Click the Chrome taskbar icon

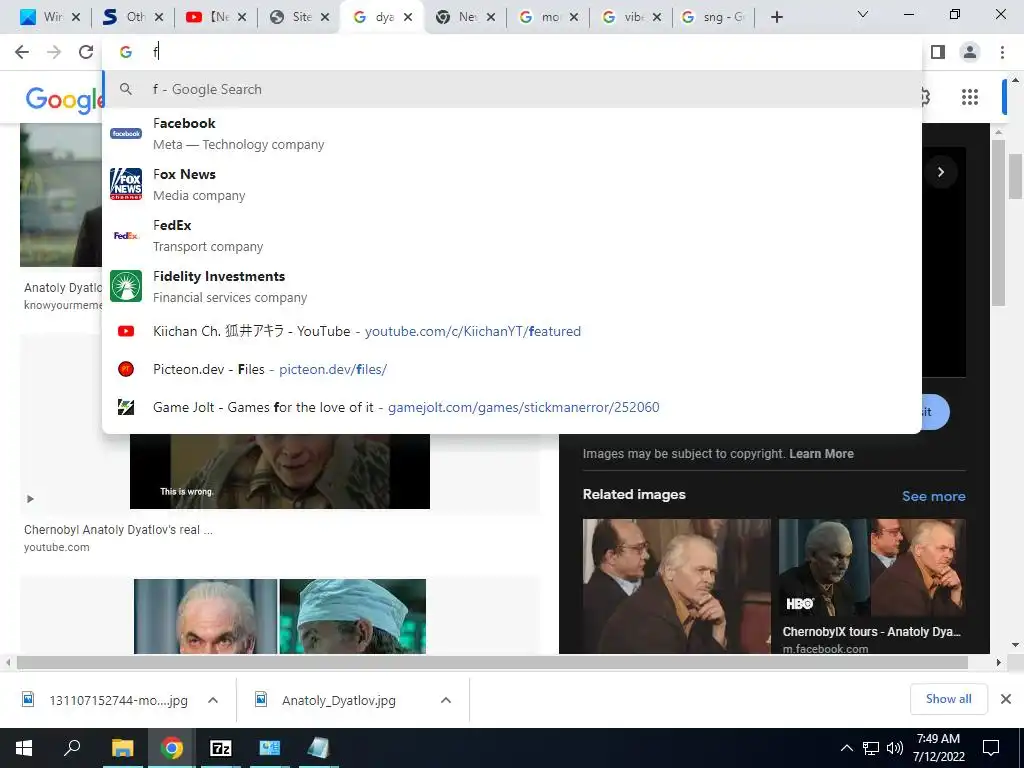tap(172, 748)
